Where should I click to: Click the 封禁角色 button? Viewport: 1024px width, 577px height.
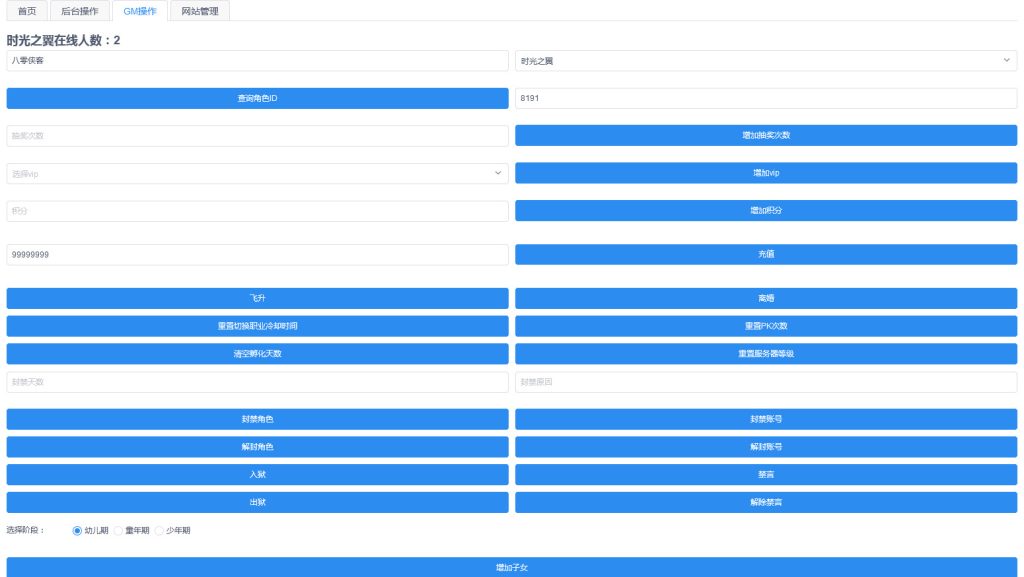pos(257,419)
